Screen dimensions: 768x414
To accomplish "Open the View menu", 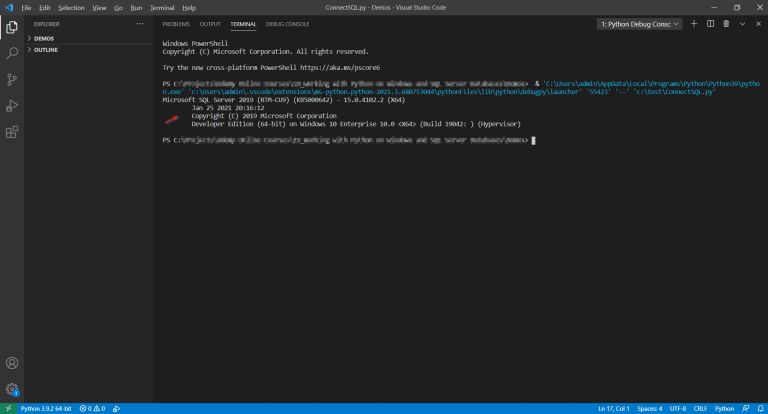I will coord(99,8).
